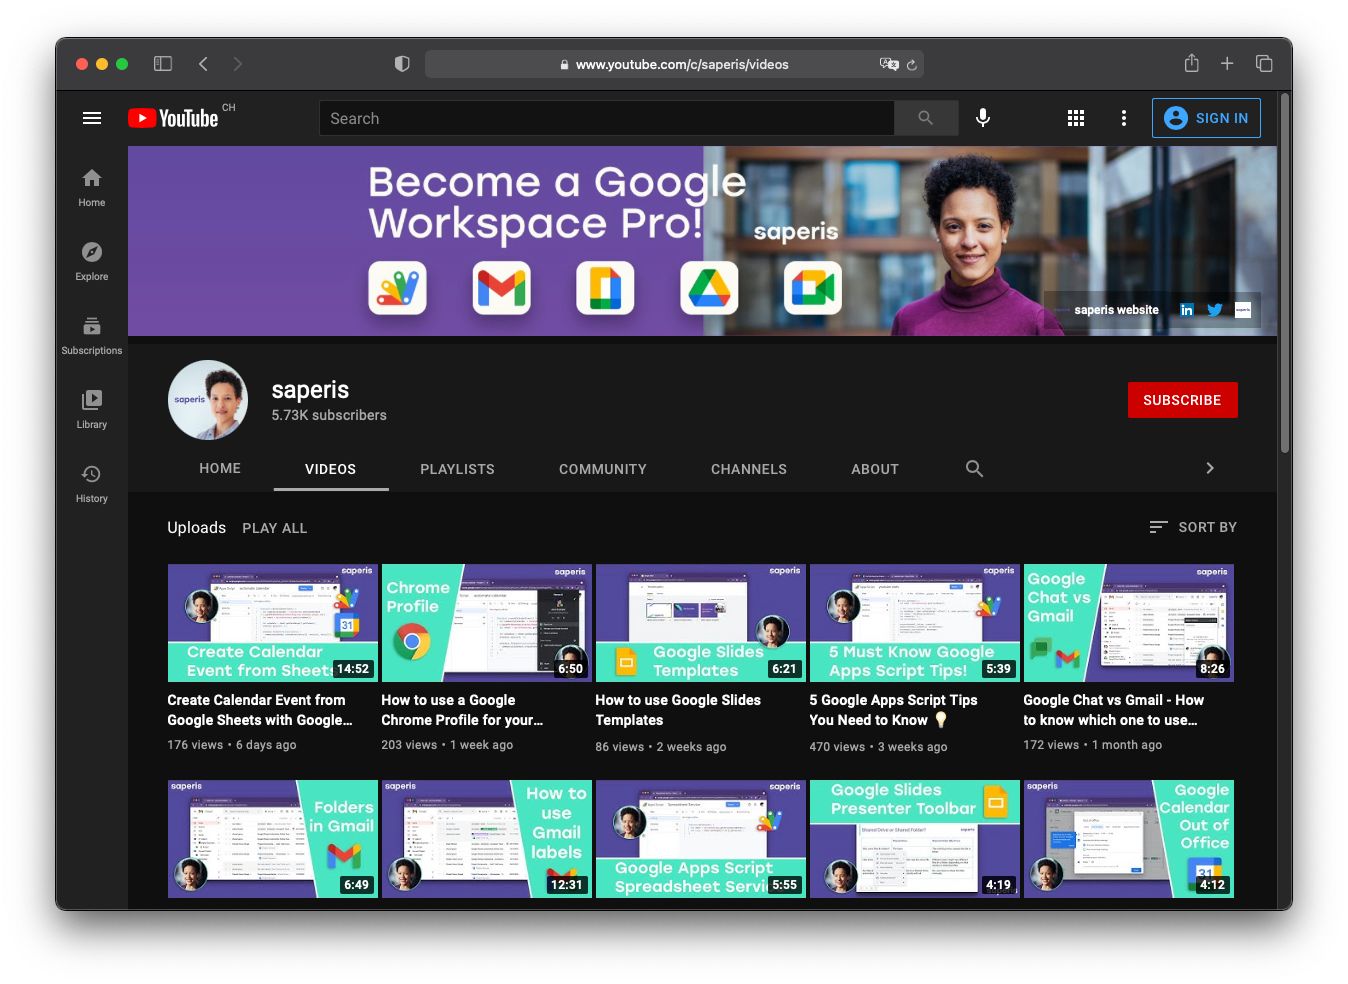Play the Create Calendar Event 14:52 thumbnail
The width and height of the screenshot is (1348, 984).
tap(273, 623)
